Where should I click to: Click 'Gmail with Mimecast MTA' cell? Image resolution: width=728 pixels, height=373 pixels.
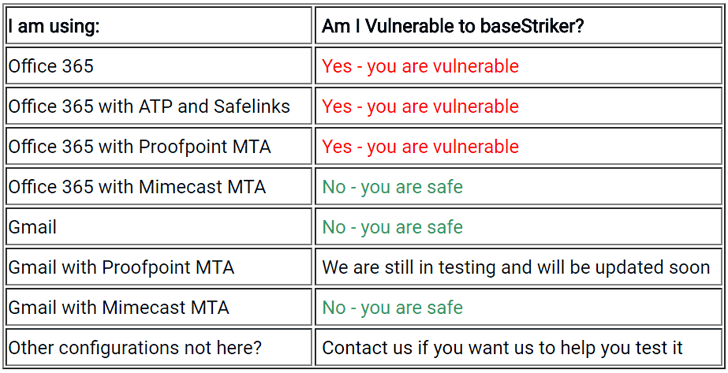(x=158, y=307)
